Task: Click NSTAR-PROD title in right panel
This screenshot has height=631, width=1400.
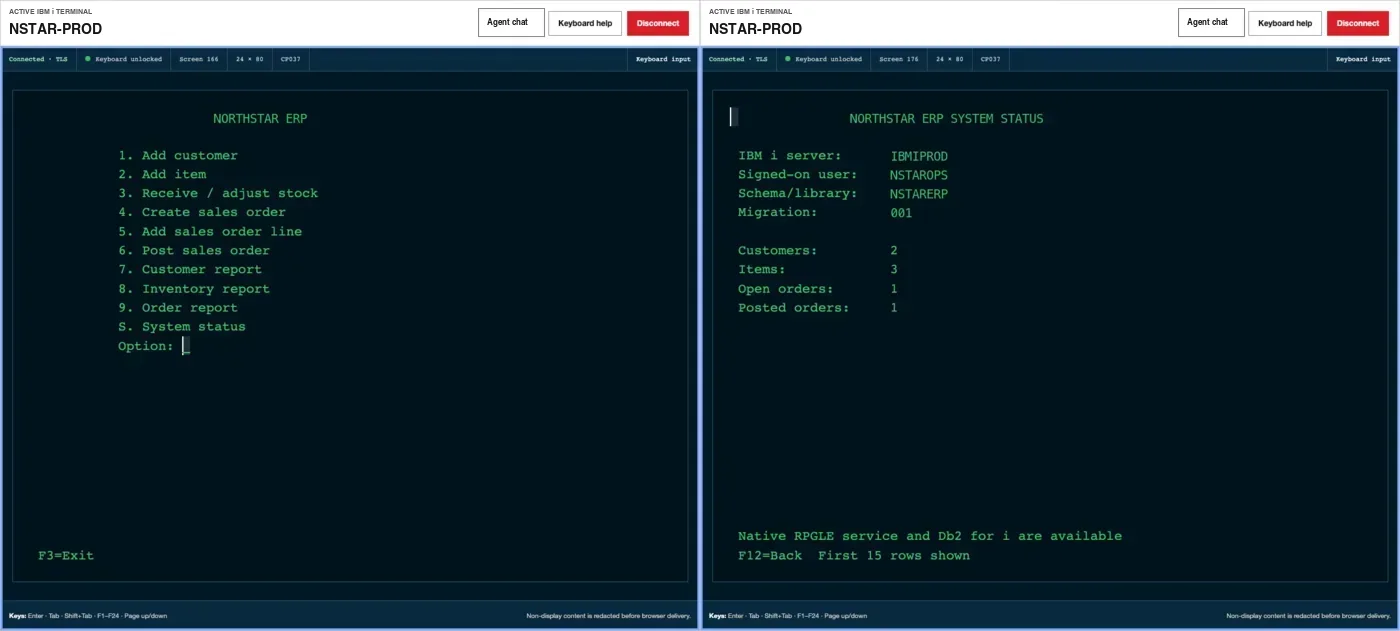Action: pos(755,29)
